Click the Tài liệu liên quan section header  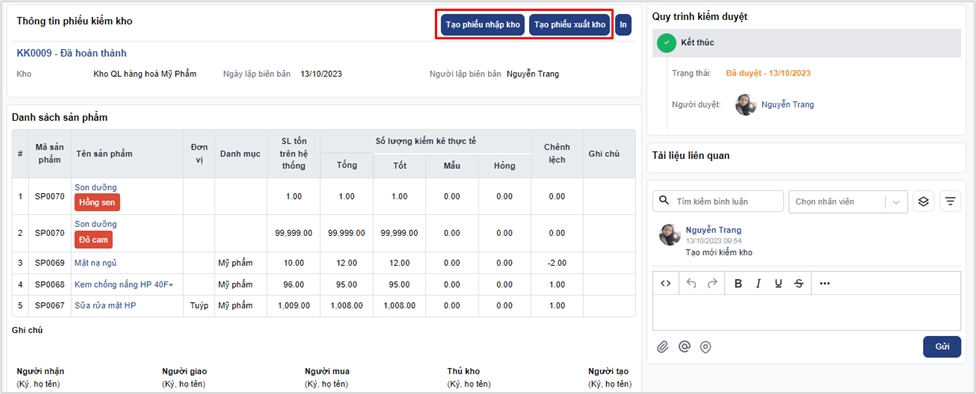[690, 156]
